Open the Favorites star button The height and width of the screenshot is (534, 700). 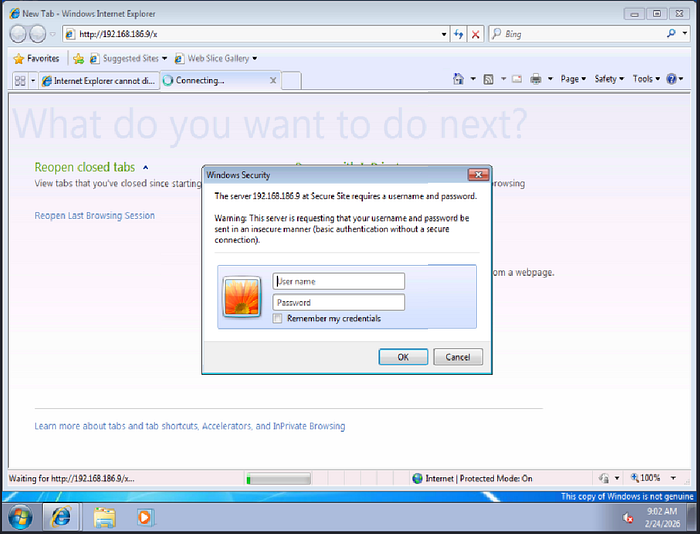[37, 58]
